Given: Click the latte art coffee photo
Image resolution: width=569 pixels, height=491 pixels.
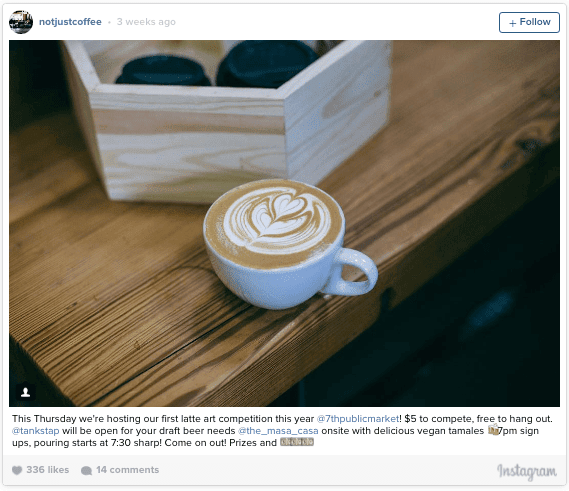Looking at the screenshot, I should coord(284,223).
